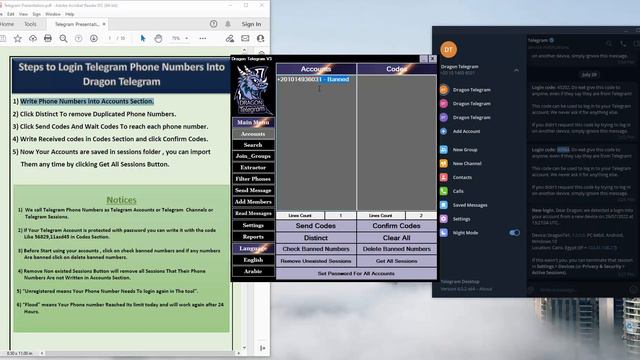This screenshot has width=640, height=360.
Task: Select the Telegram Presentation document tab
Action: tap(76, 24)
